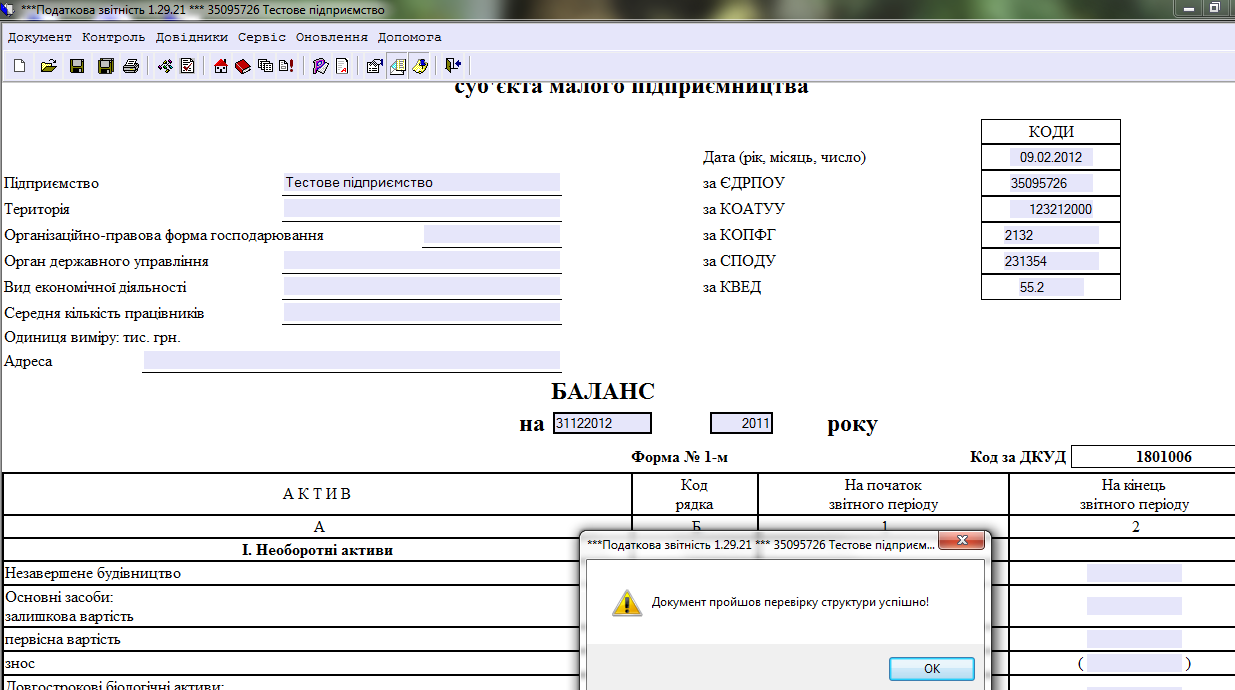The height and width of the screenshot is (690, 1235).
Task: Click the checklist verification icon with red checkmark
Action: (187, 66)
